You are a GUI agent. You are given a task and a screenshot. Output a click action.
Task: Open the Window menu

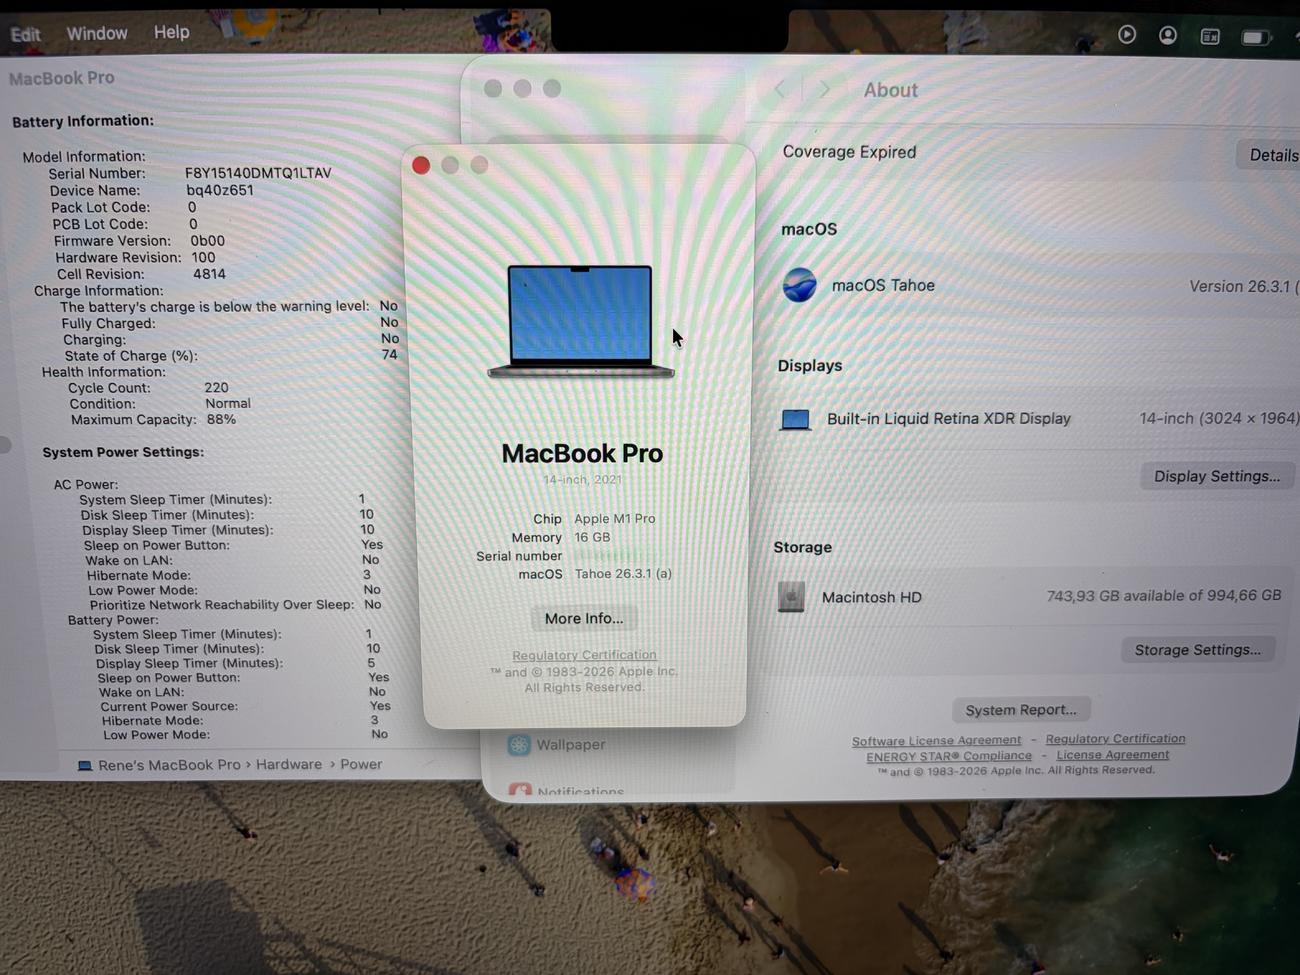[x=96, y=33]
